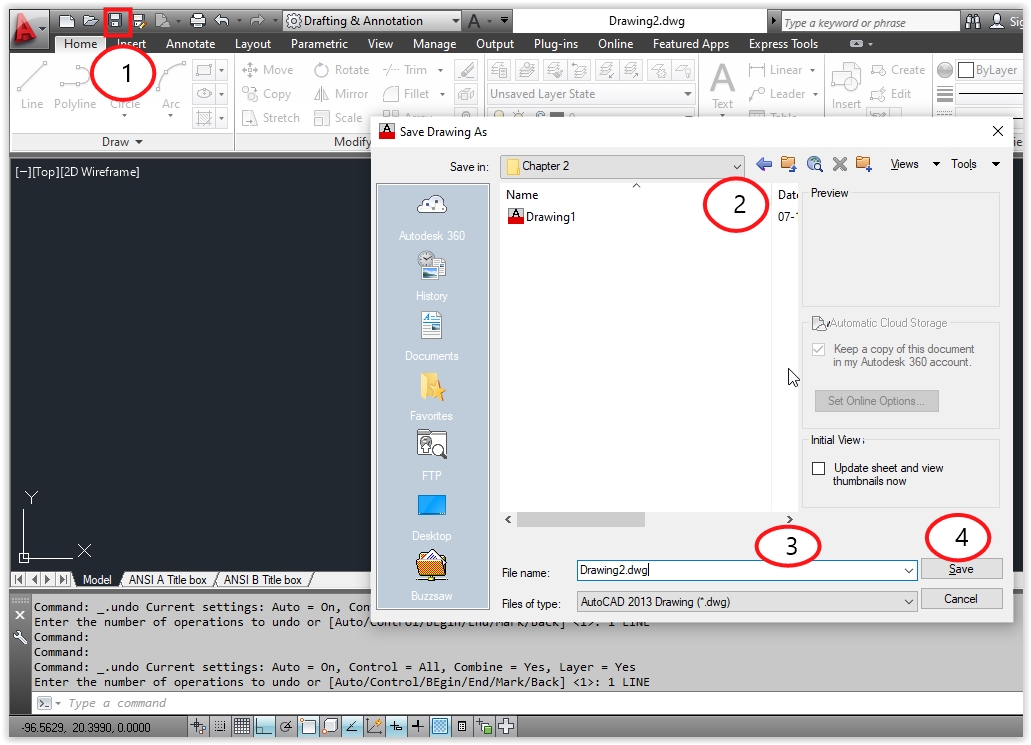Click the Insert block icon
This screenshot has width=1031, height=745.
click(x=846, y=86)
